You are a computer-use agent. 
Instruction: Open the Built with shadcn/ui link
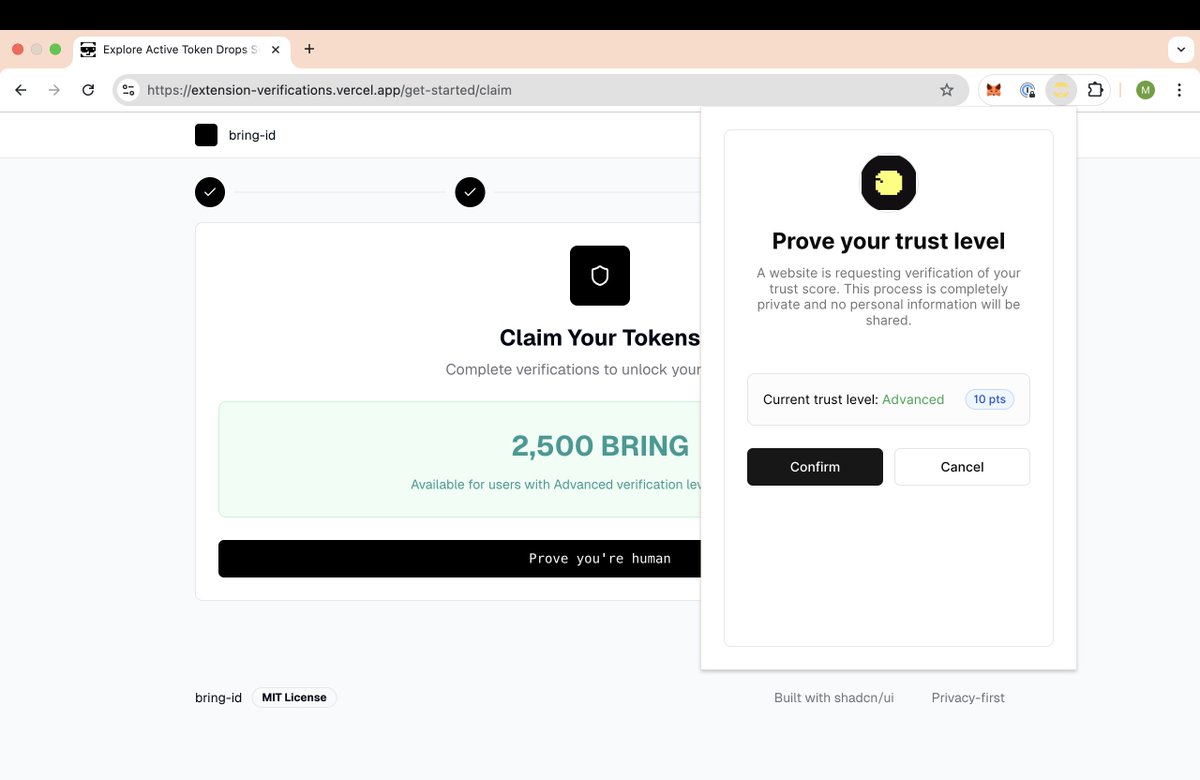[x=834, y=698]
